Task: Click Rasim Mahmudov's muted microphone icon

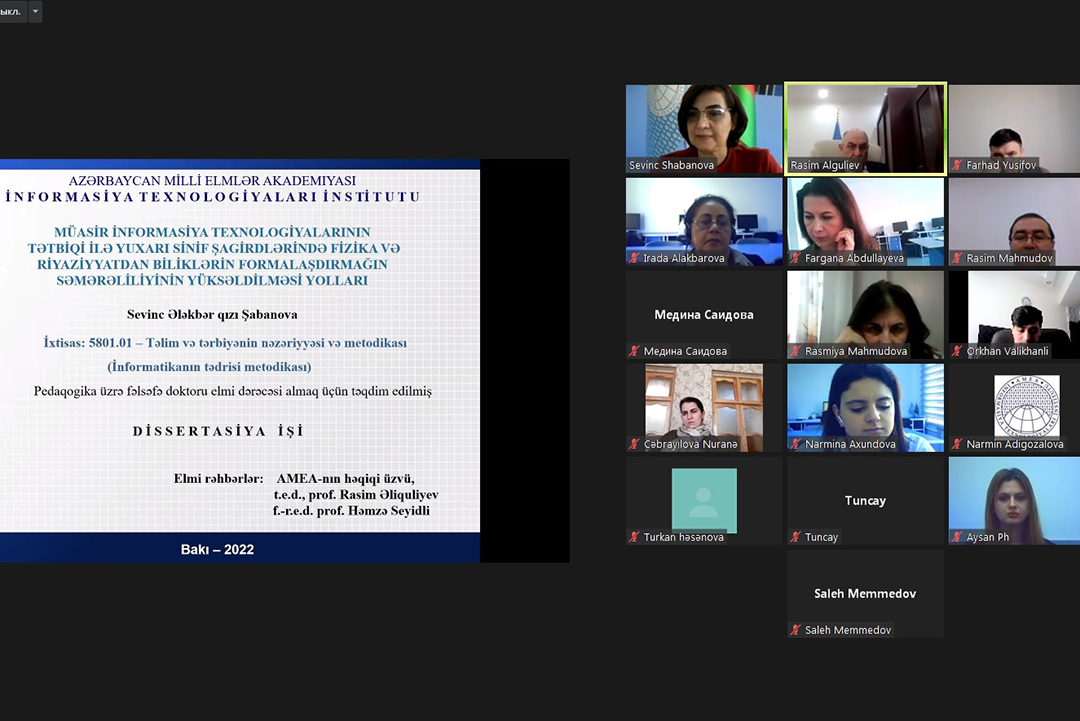Action: pyautogui.click(x=957, y=258)
